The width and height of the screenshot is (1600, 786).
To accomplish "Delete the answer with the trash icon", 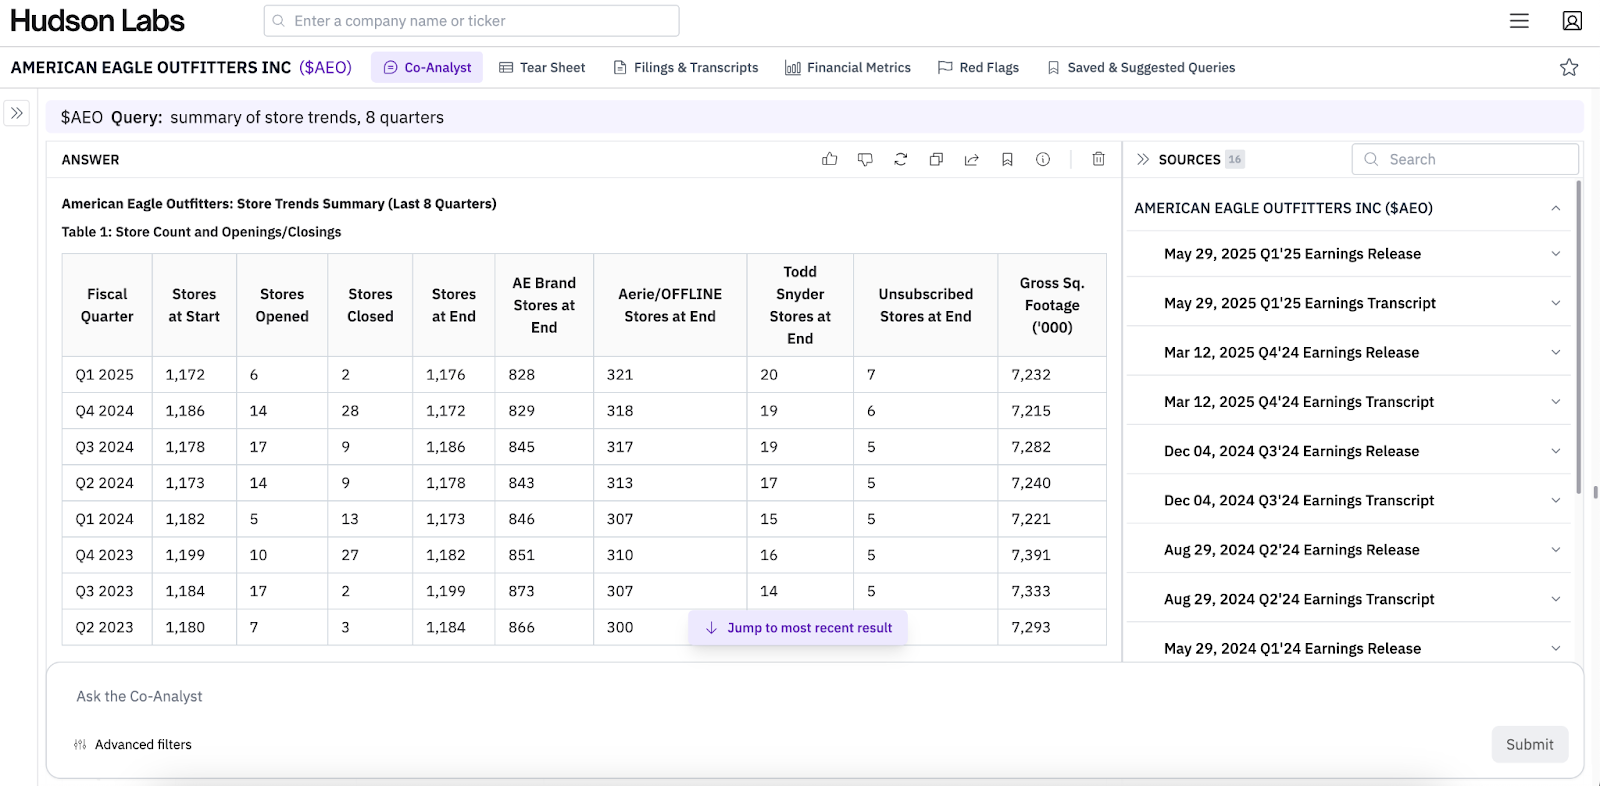I will (x=1098, y=159).
